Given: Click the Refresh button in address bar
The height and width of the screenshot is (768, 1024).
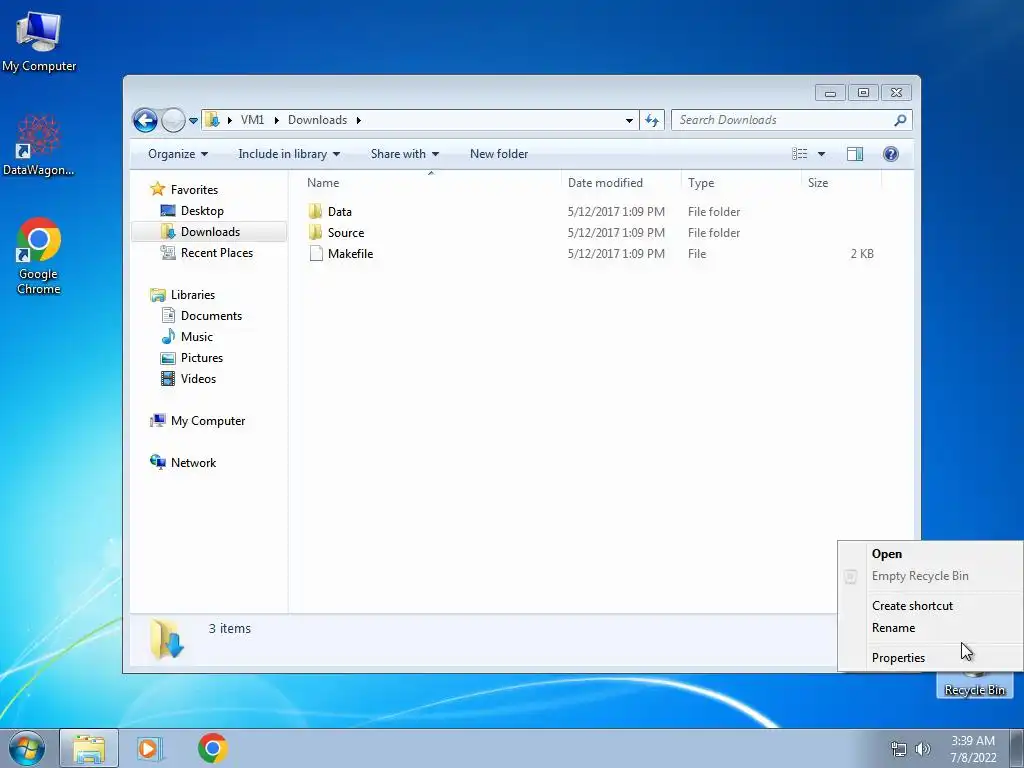Looking at the screenshot, I should tap(652, 120).
